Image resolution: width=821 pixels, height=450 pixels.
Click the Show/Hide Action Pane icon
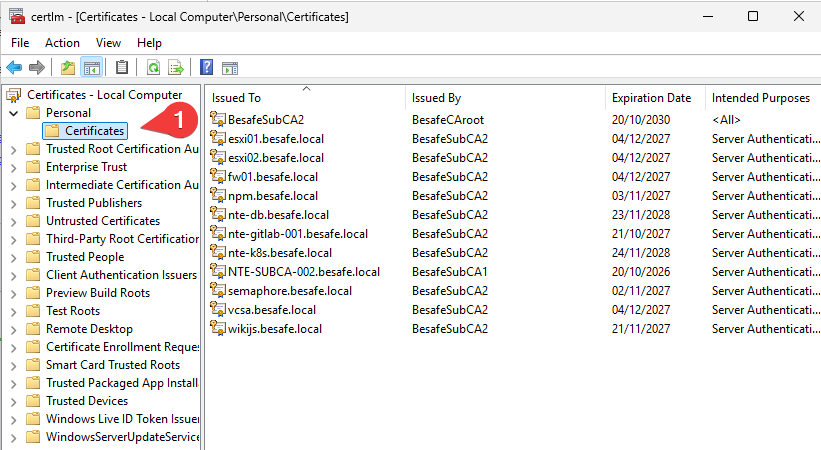[230, 68]
